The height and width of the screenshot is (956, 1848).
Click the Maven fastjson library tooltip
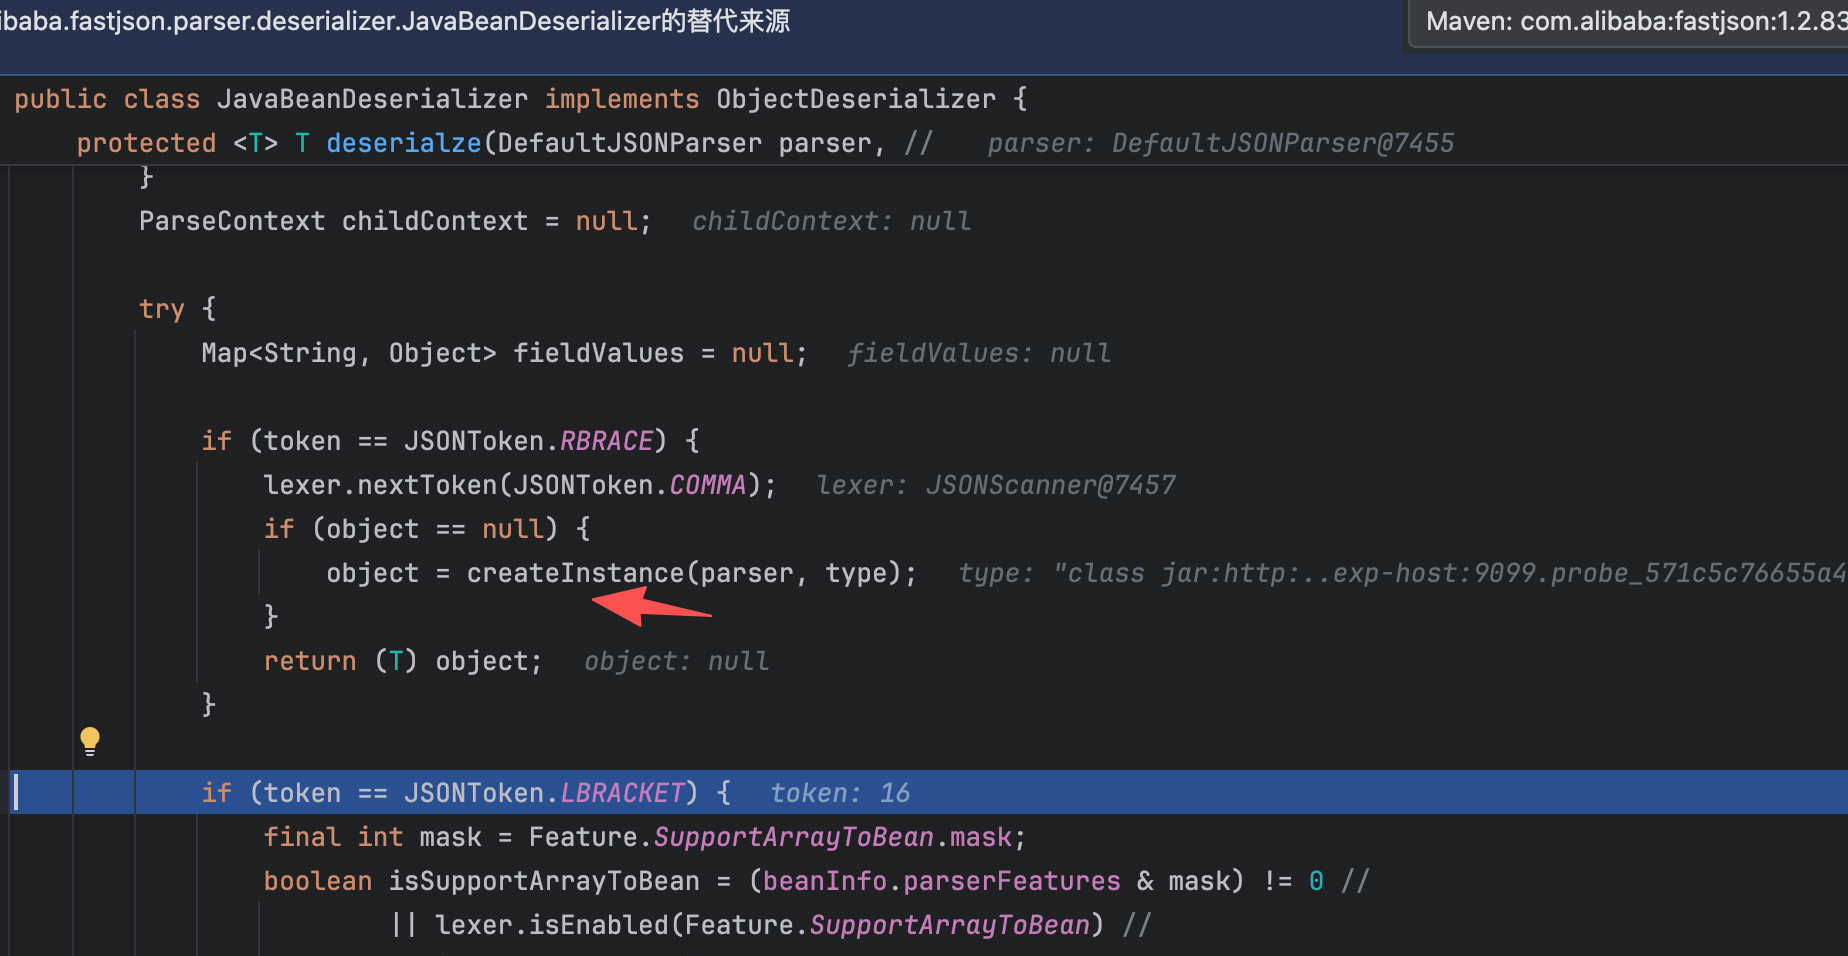pos(1629,23)
